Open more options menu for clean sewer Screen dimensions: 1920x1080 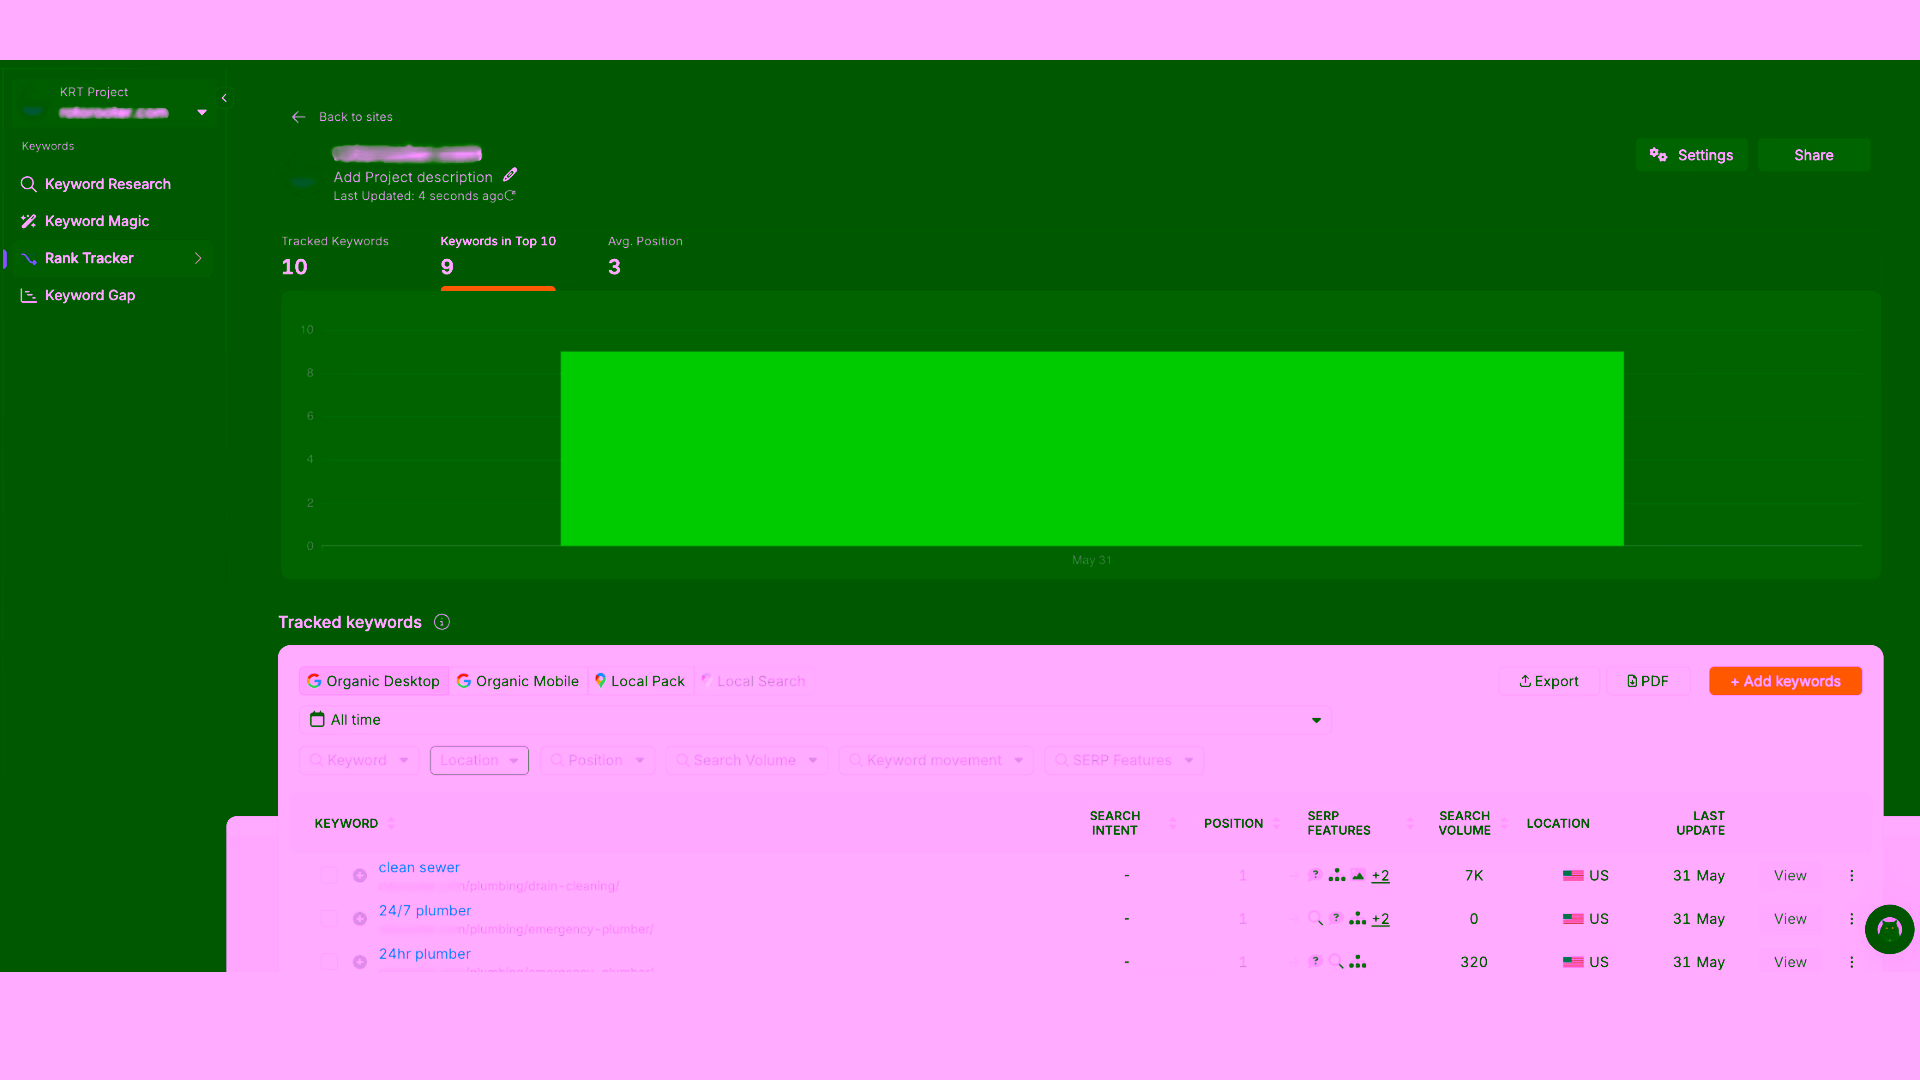(1851, 875)
